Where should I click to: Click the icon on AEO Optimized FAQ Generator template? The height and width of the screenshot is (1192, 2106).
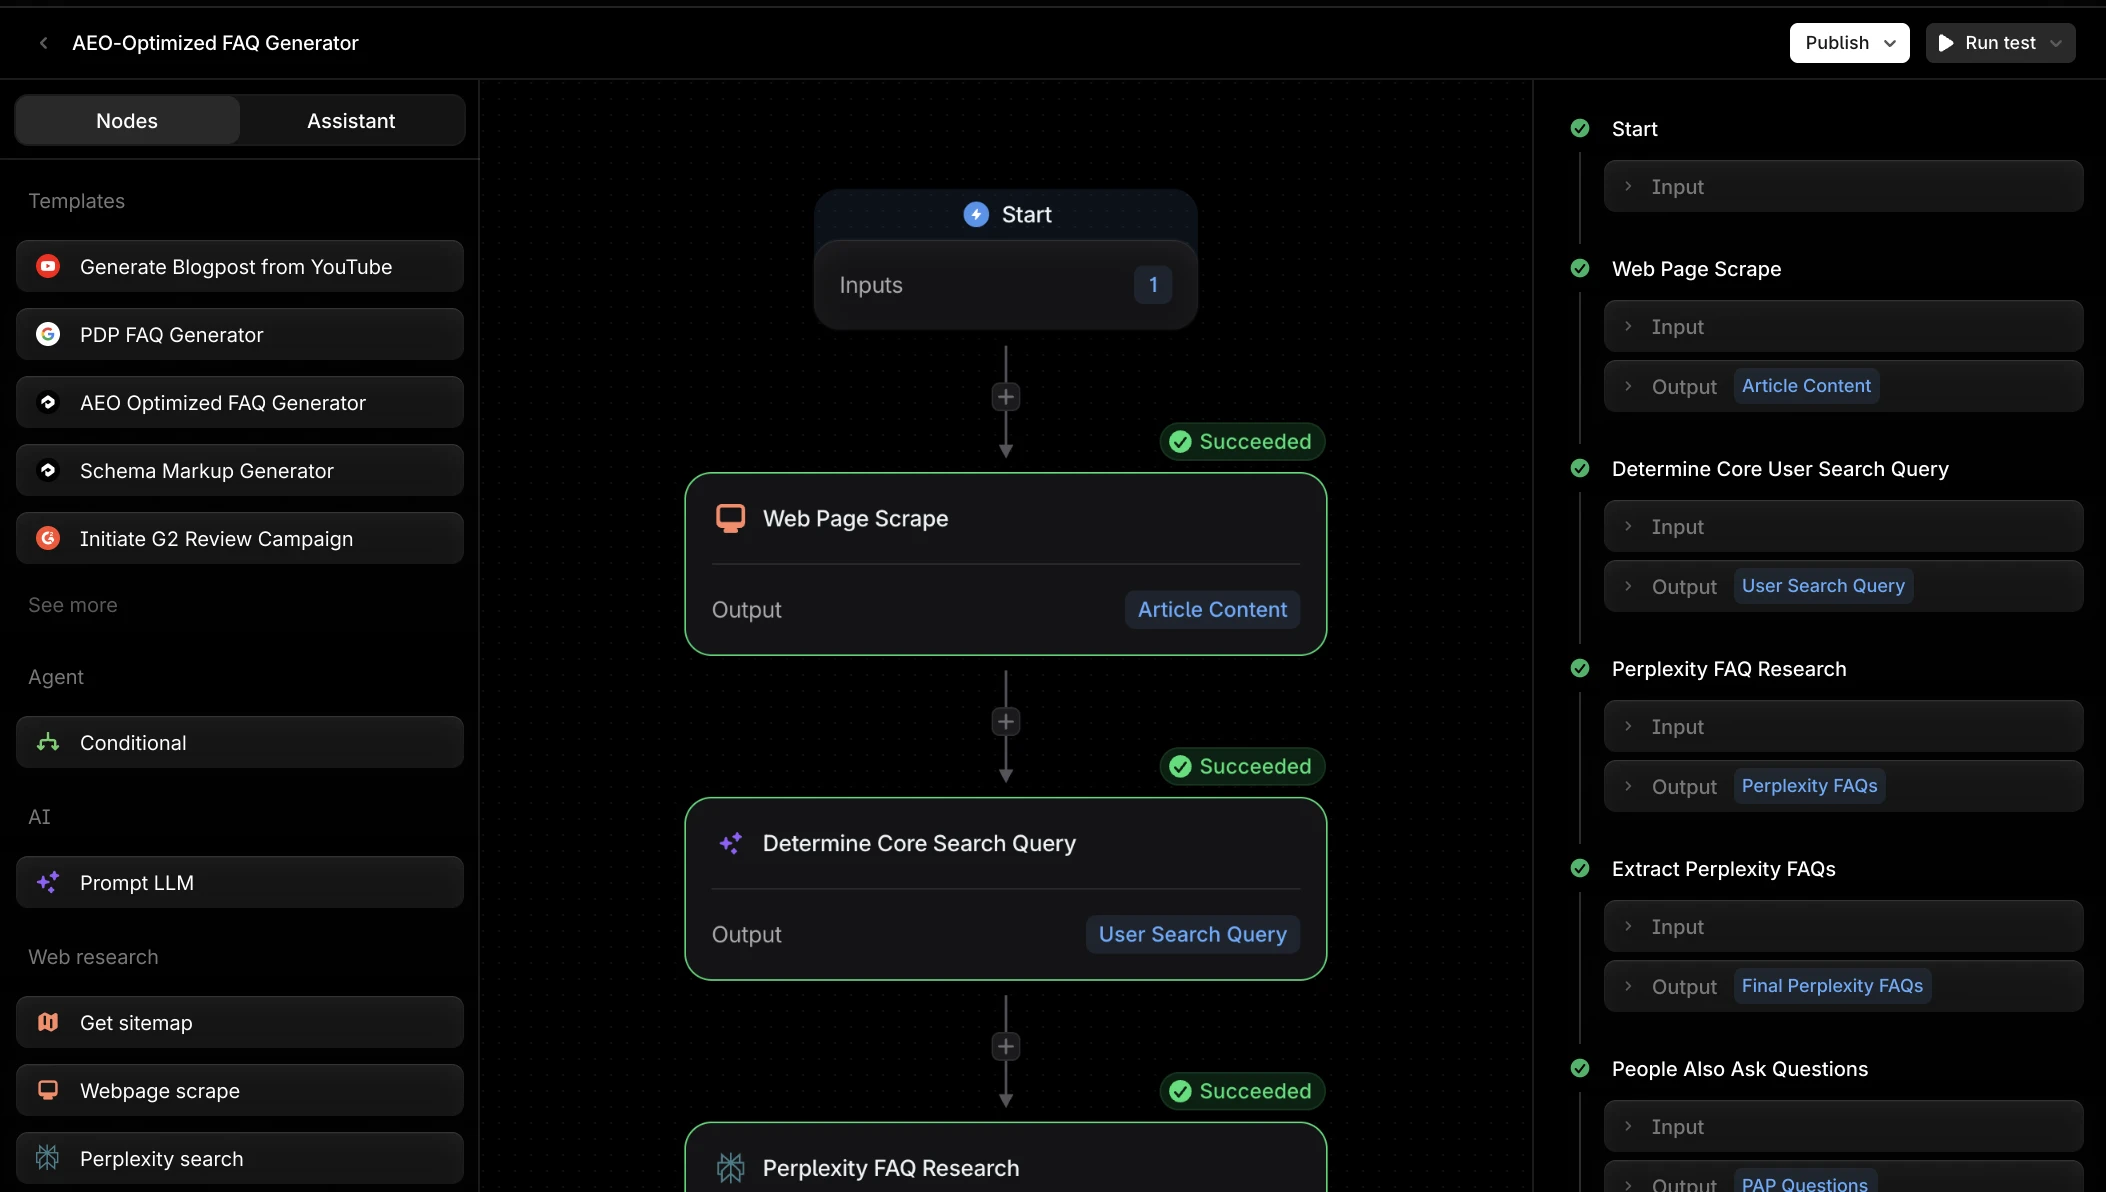point(48,402)
